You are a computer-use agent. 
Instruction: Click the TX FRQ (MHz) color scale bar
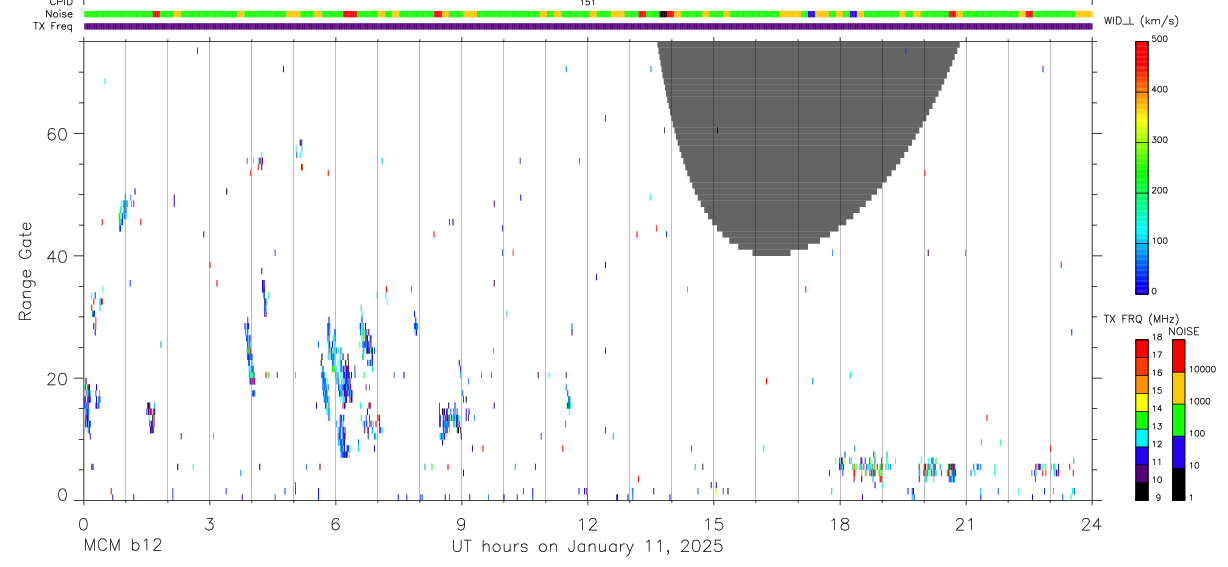1141,419
